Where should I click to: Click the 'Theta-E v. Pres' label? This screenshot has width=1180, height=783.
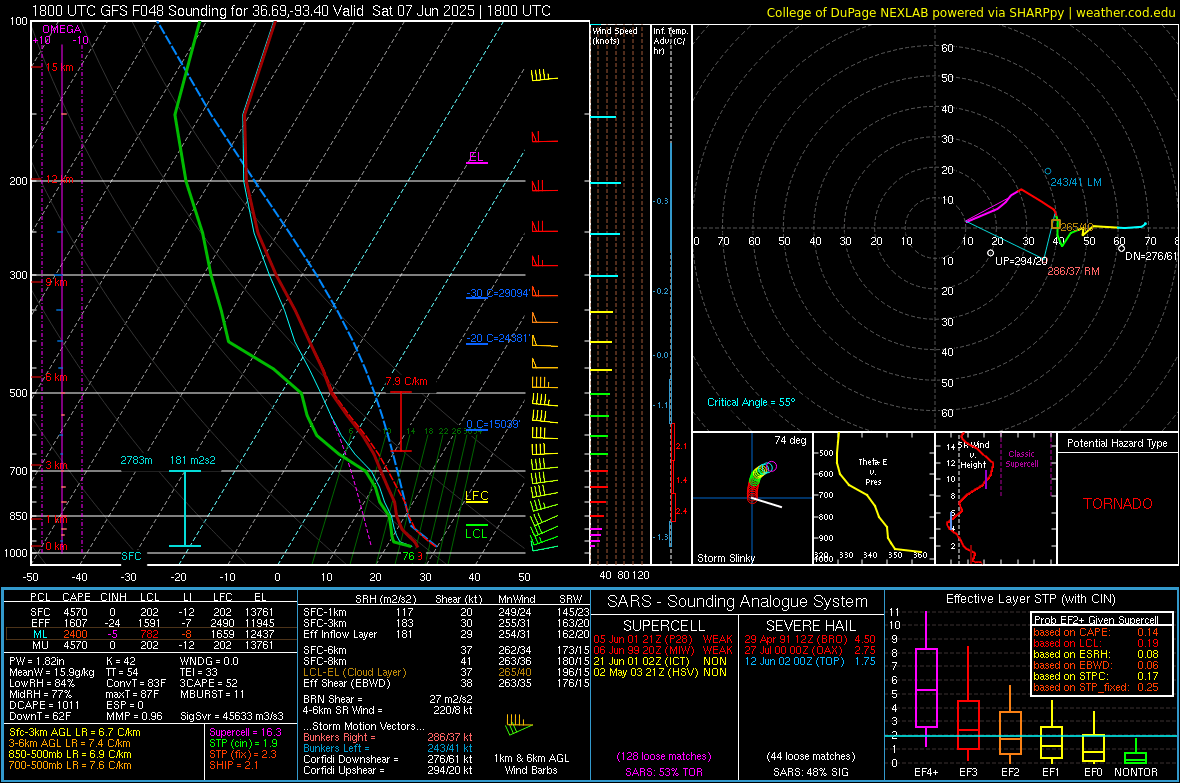pyautogui.click(x=873, y=471)
